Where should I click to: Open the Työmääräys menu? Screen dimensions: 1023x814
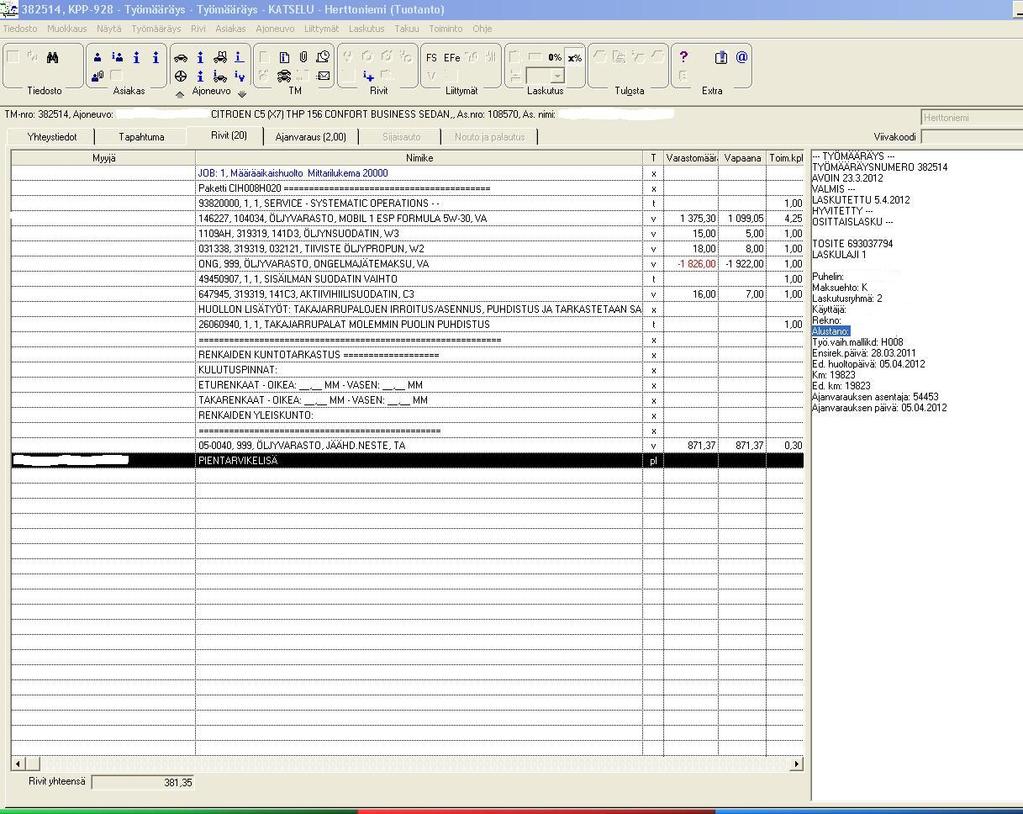point(156,29)
